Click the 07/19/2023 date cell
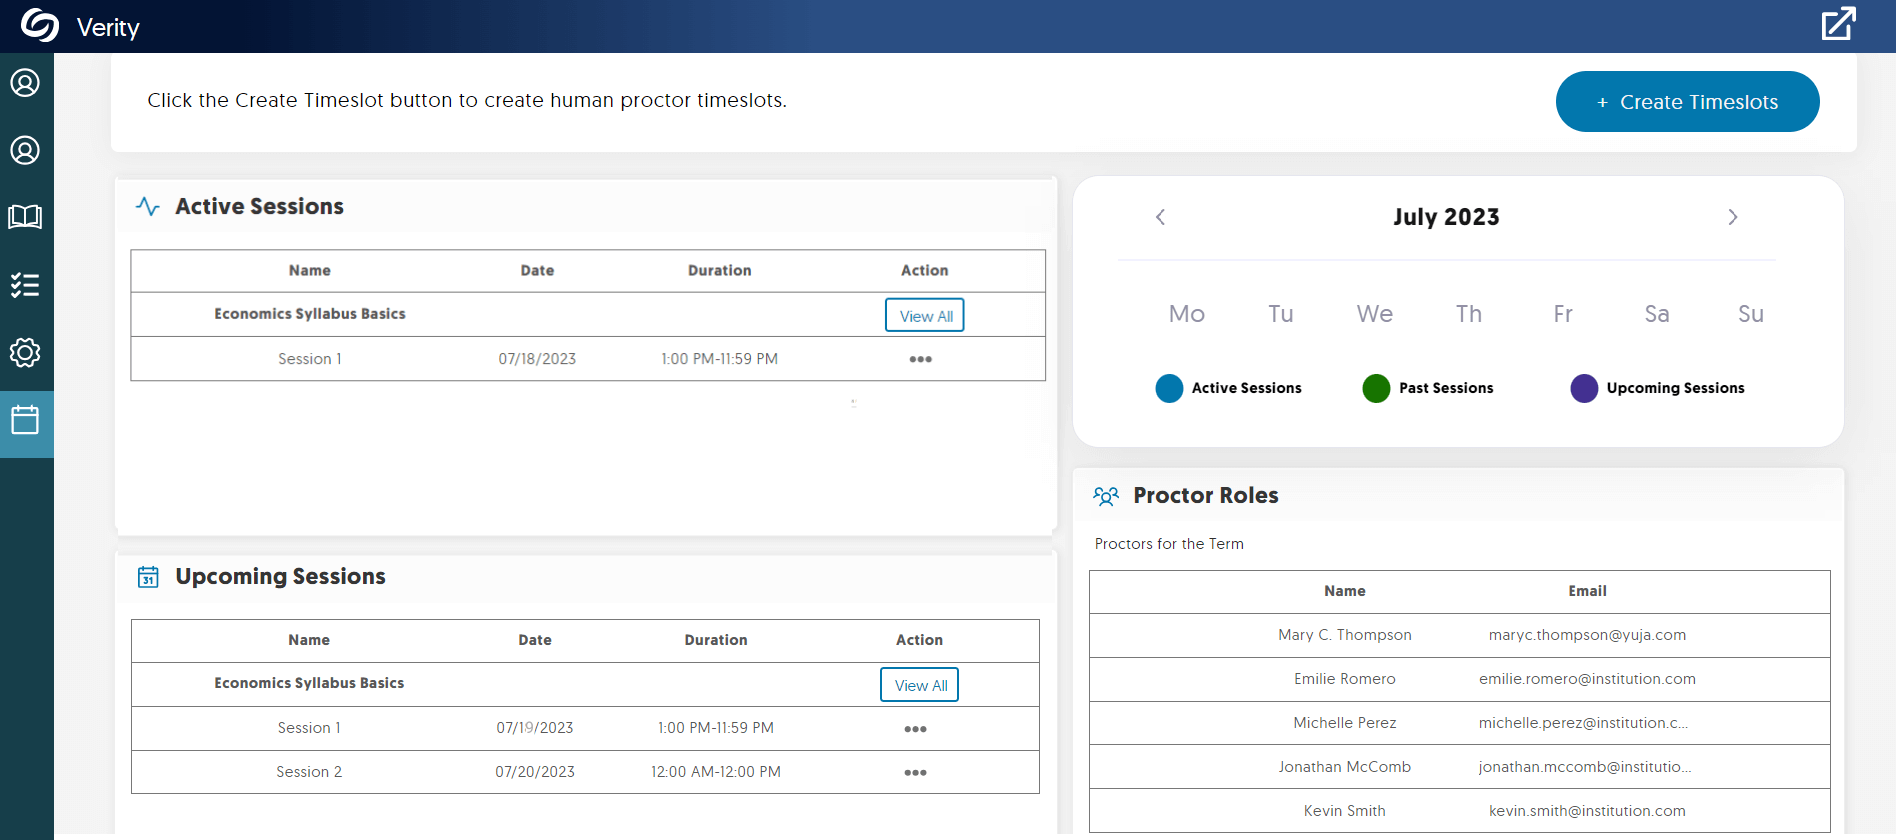The image size is (1896, 840). (535, 728)
